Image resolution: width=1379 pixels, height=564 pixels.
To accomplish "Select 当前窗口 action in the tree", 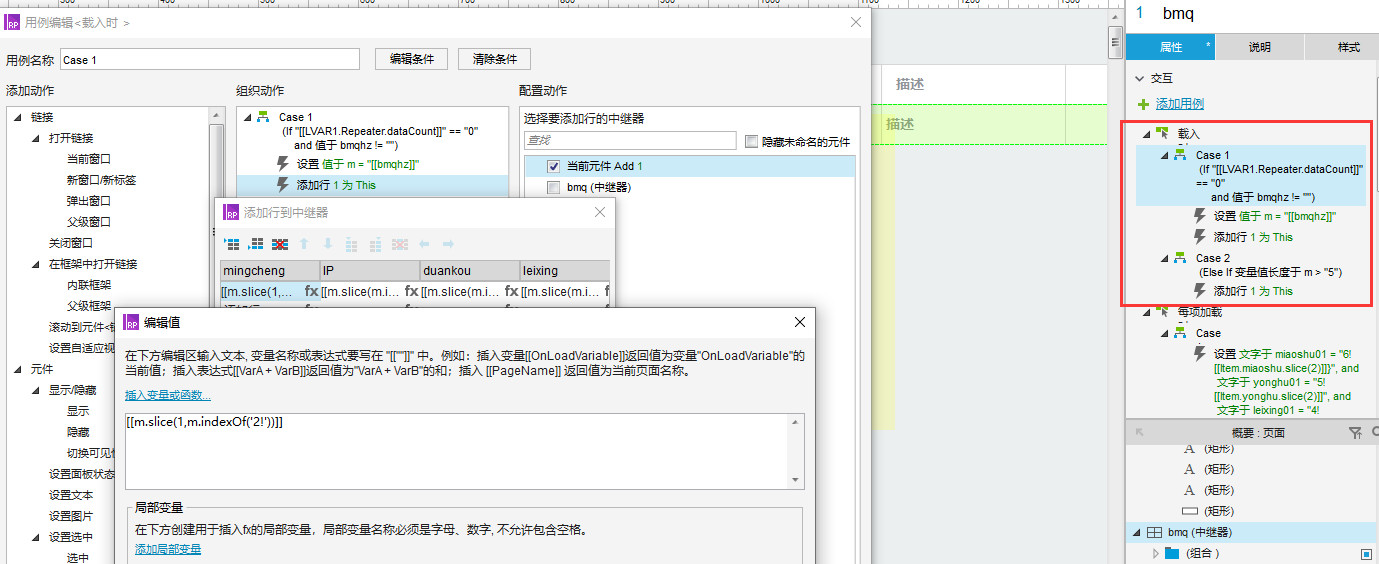I will [x=89, y=159].
